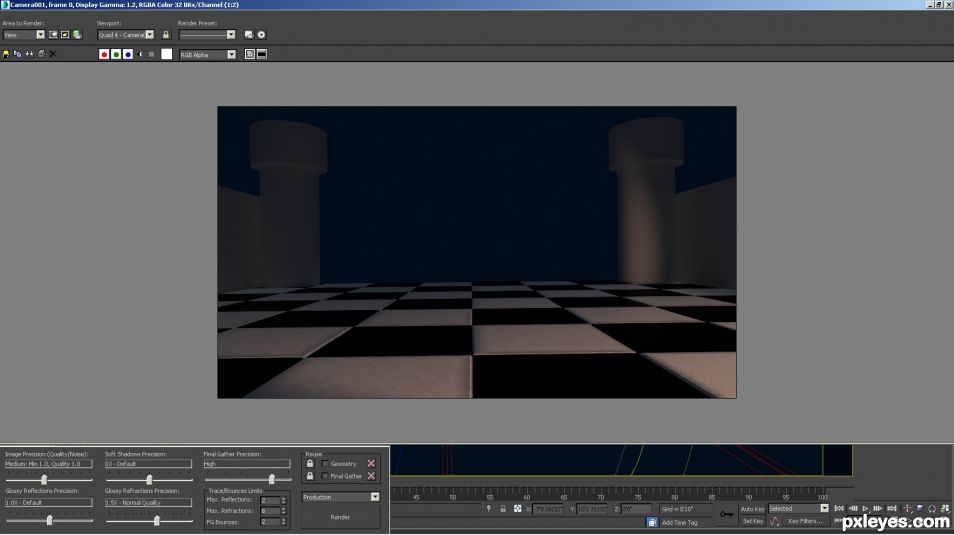The width and height of the screenshot is (954, 535).
Task: Click the Edit Region icon
Action: (x=53, y=35)
